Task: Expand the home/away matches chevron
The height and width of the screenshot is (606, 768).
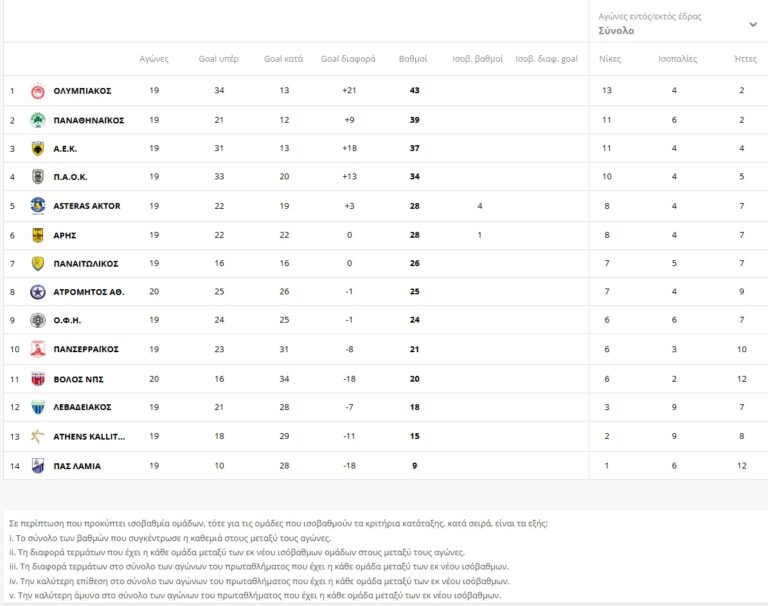Action: 752,24
